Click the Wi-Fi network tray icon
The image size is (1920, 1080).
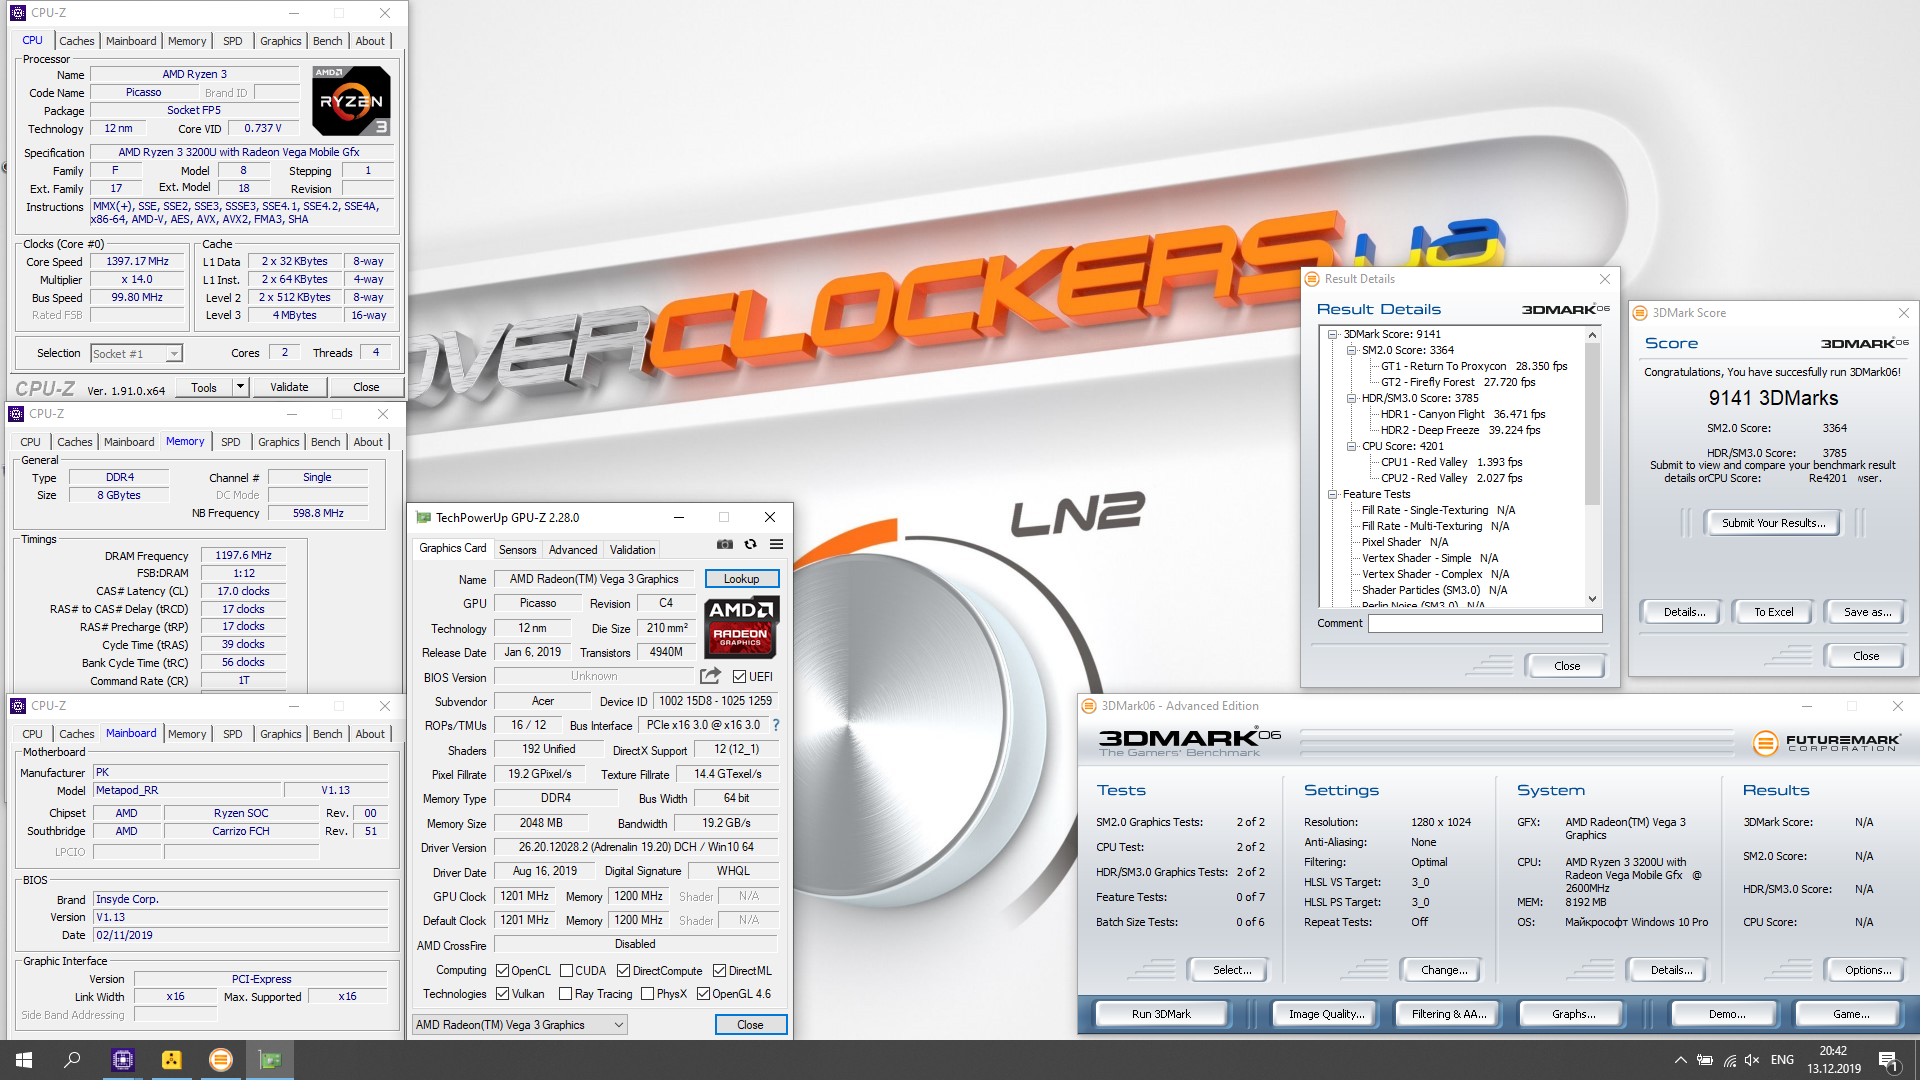point(1729,1060)
